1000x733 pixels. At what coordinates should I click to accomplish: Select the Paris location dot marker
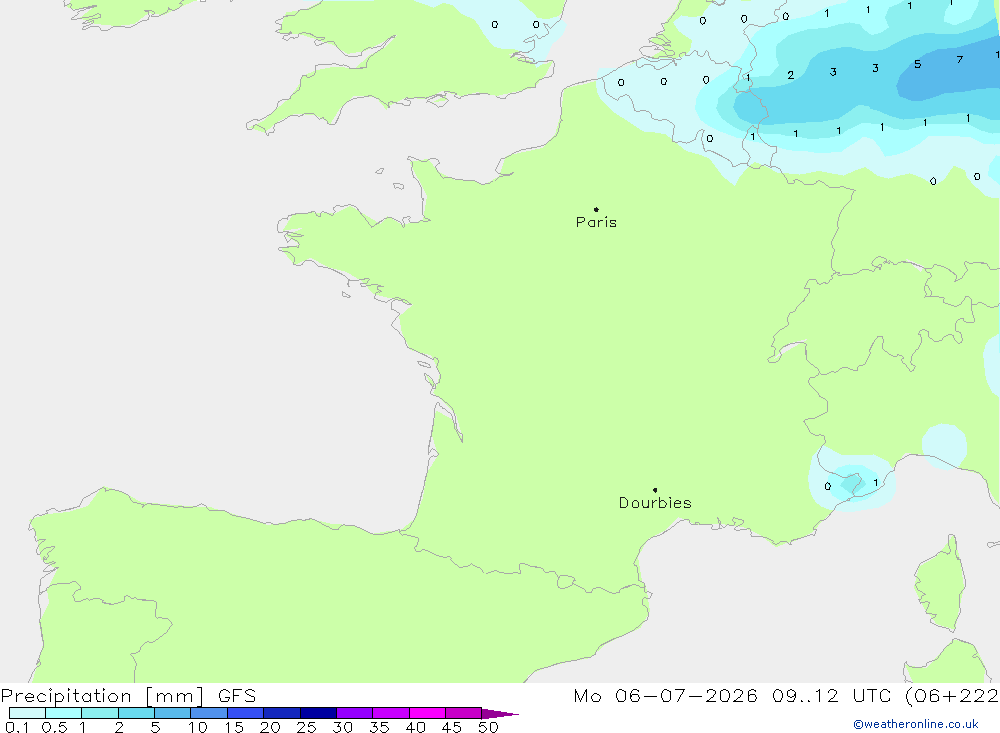tap(596, 209)
